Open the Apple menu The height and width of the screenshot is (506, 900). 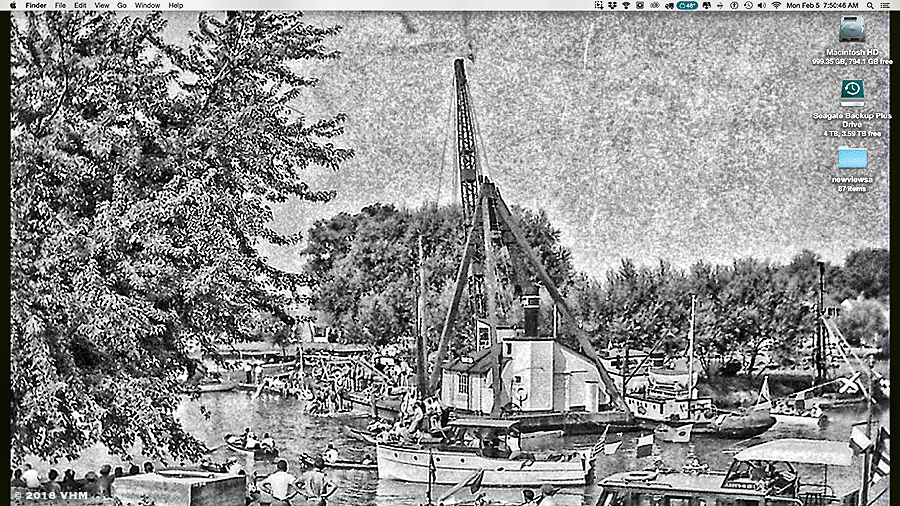coord(13,5)
